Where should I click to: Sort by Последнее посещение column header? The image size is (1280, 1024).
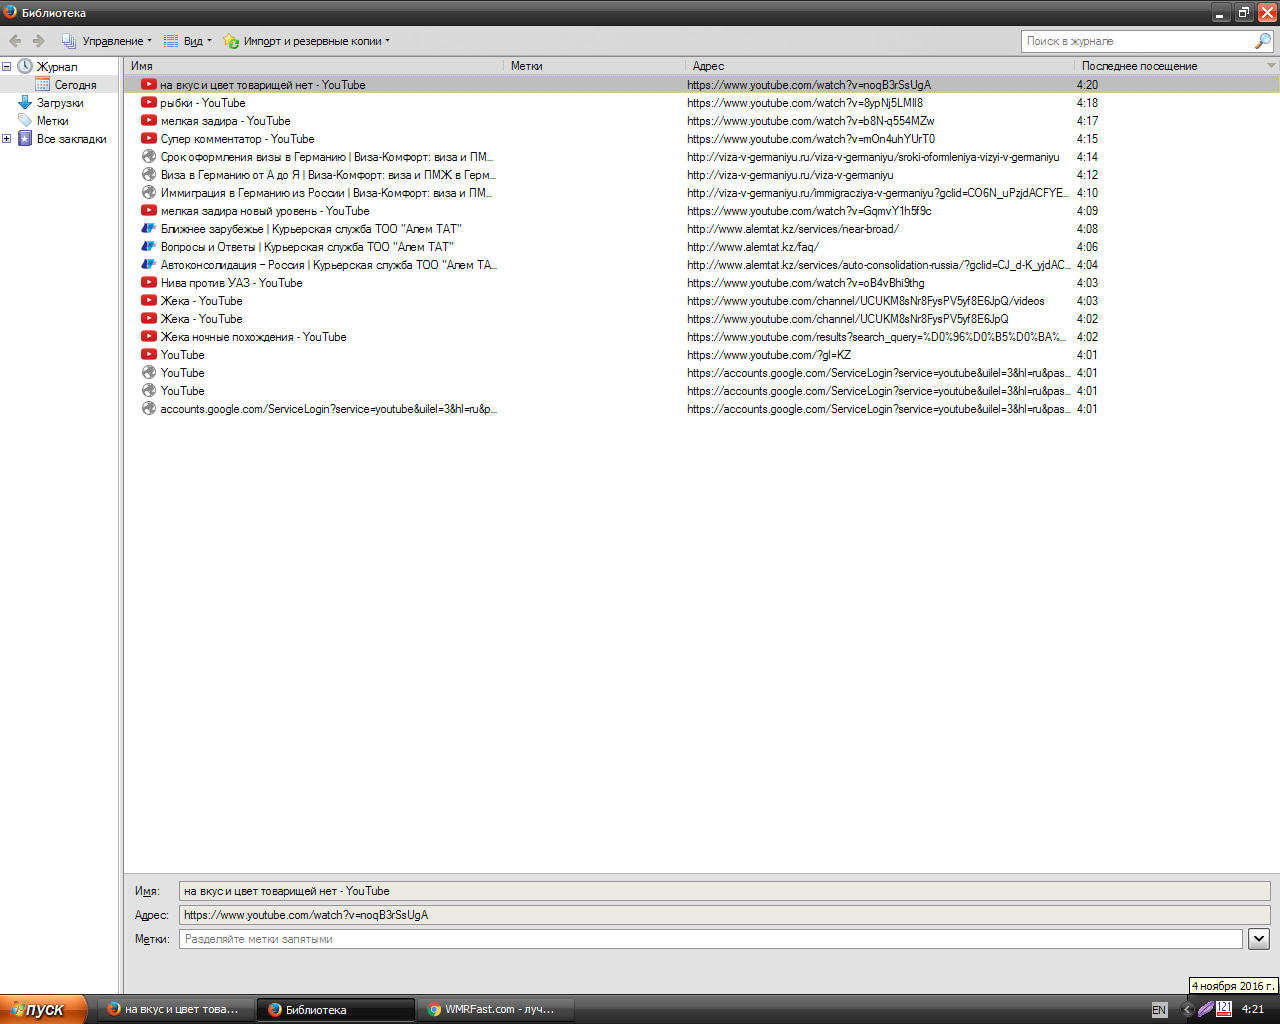click(x=1169, y=66)
